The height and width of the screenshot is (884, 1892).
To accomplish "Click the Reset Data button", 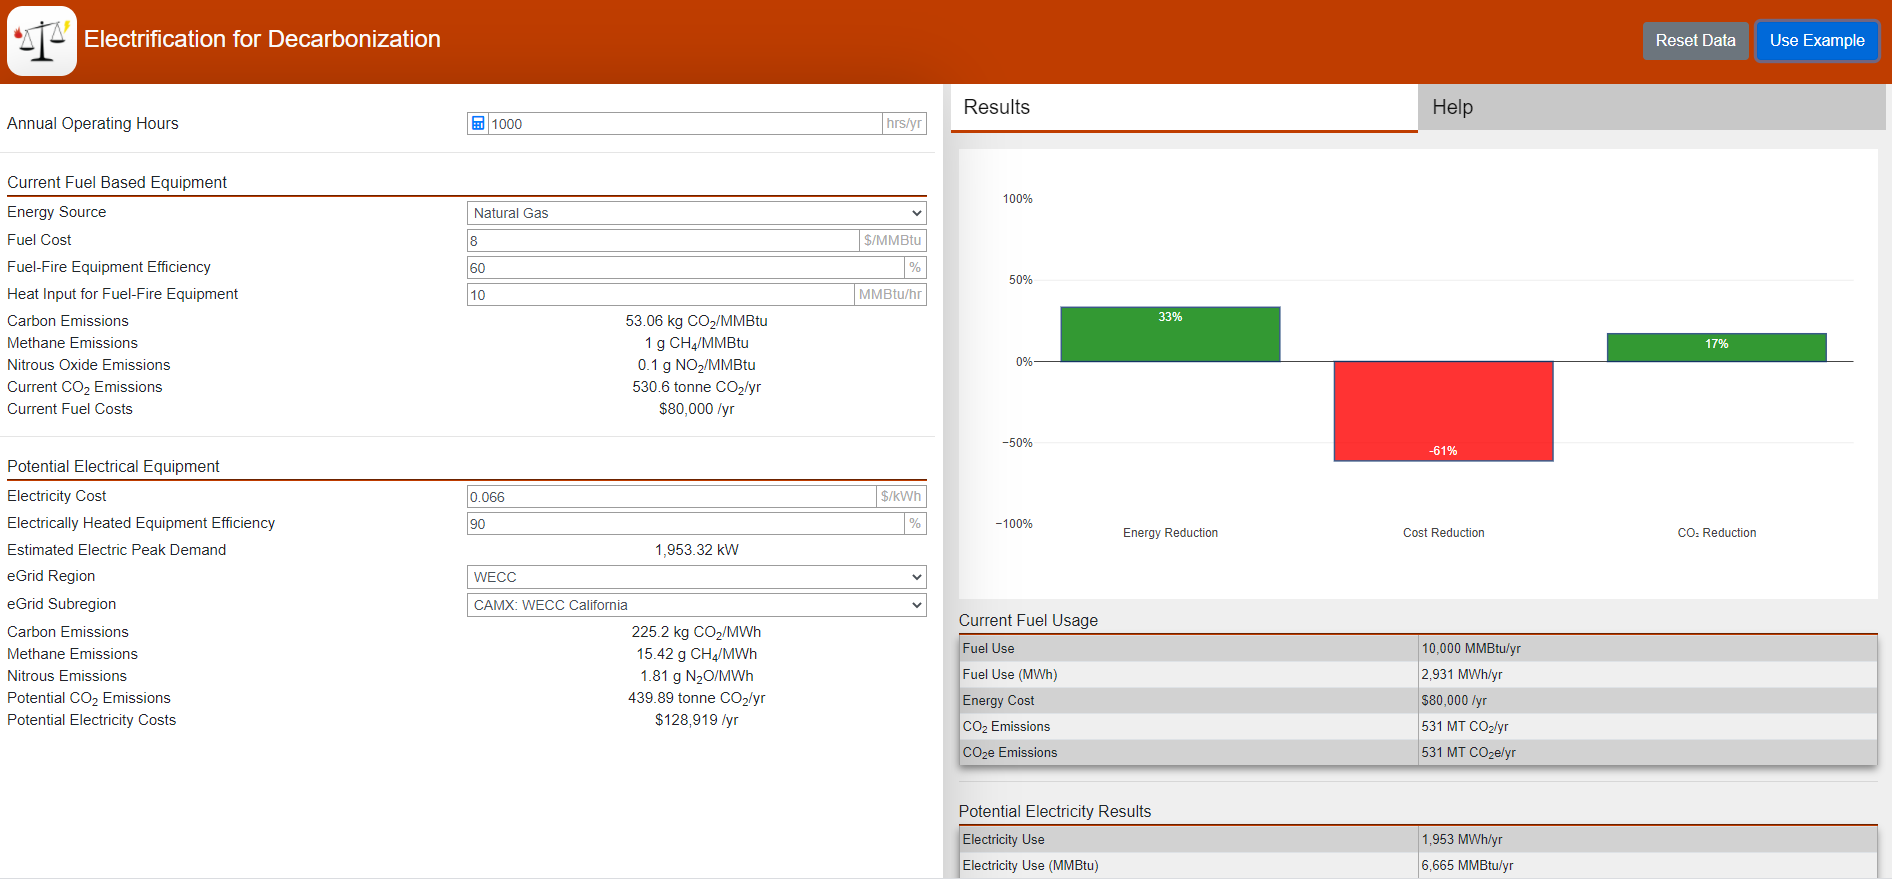I will click(1695, 41).
